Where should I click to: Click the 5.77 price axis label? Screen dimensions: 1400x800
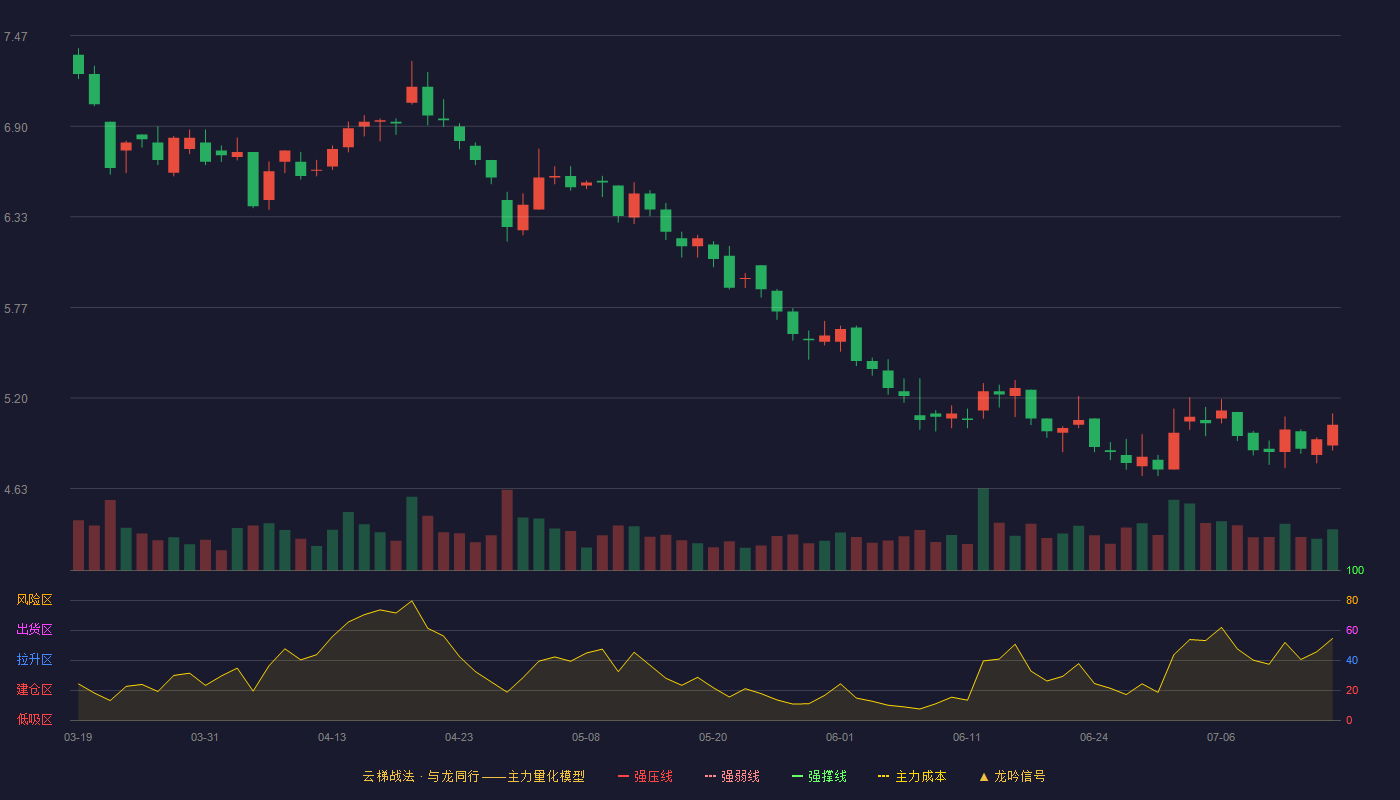[x=16, y=309]
